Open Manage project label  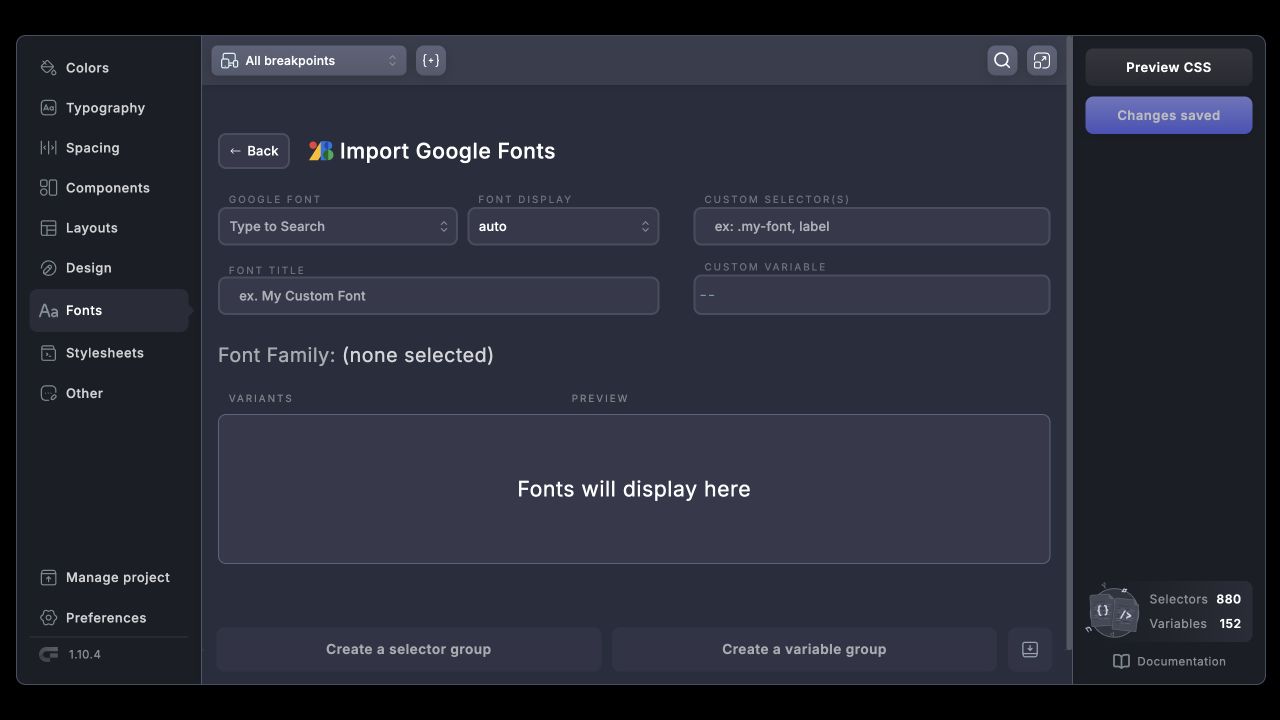(x=117, y=577)
